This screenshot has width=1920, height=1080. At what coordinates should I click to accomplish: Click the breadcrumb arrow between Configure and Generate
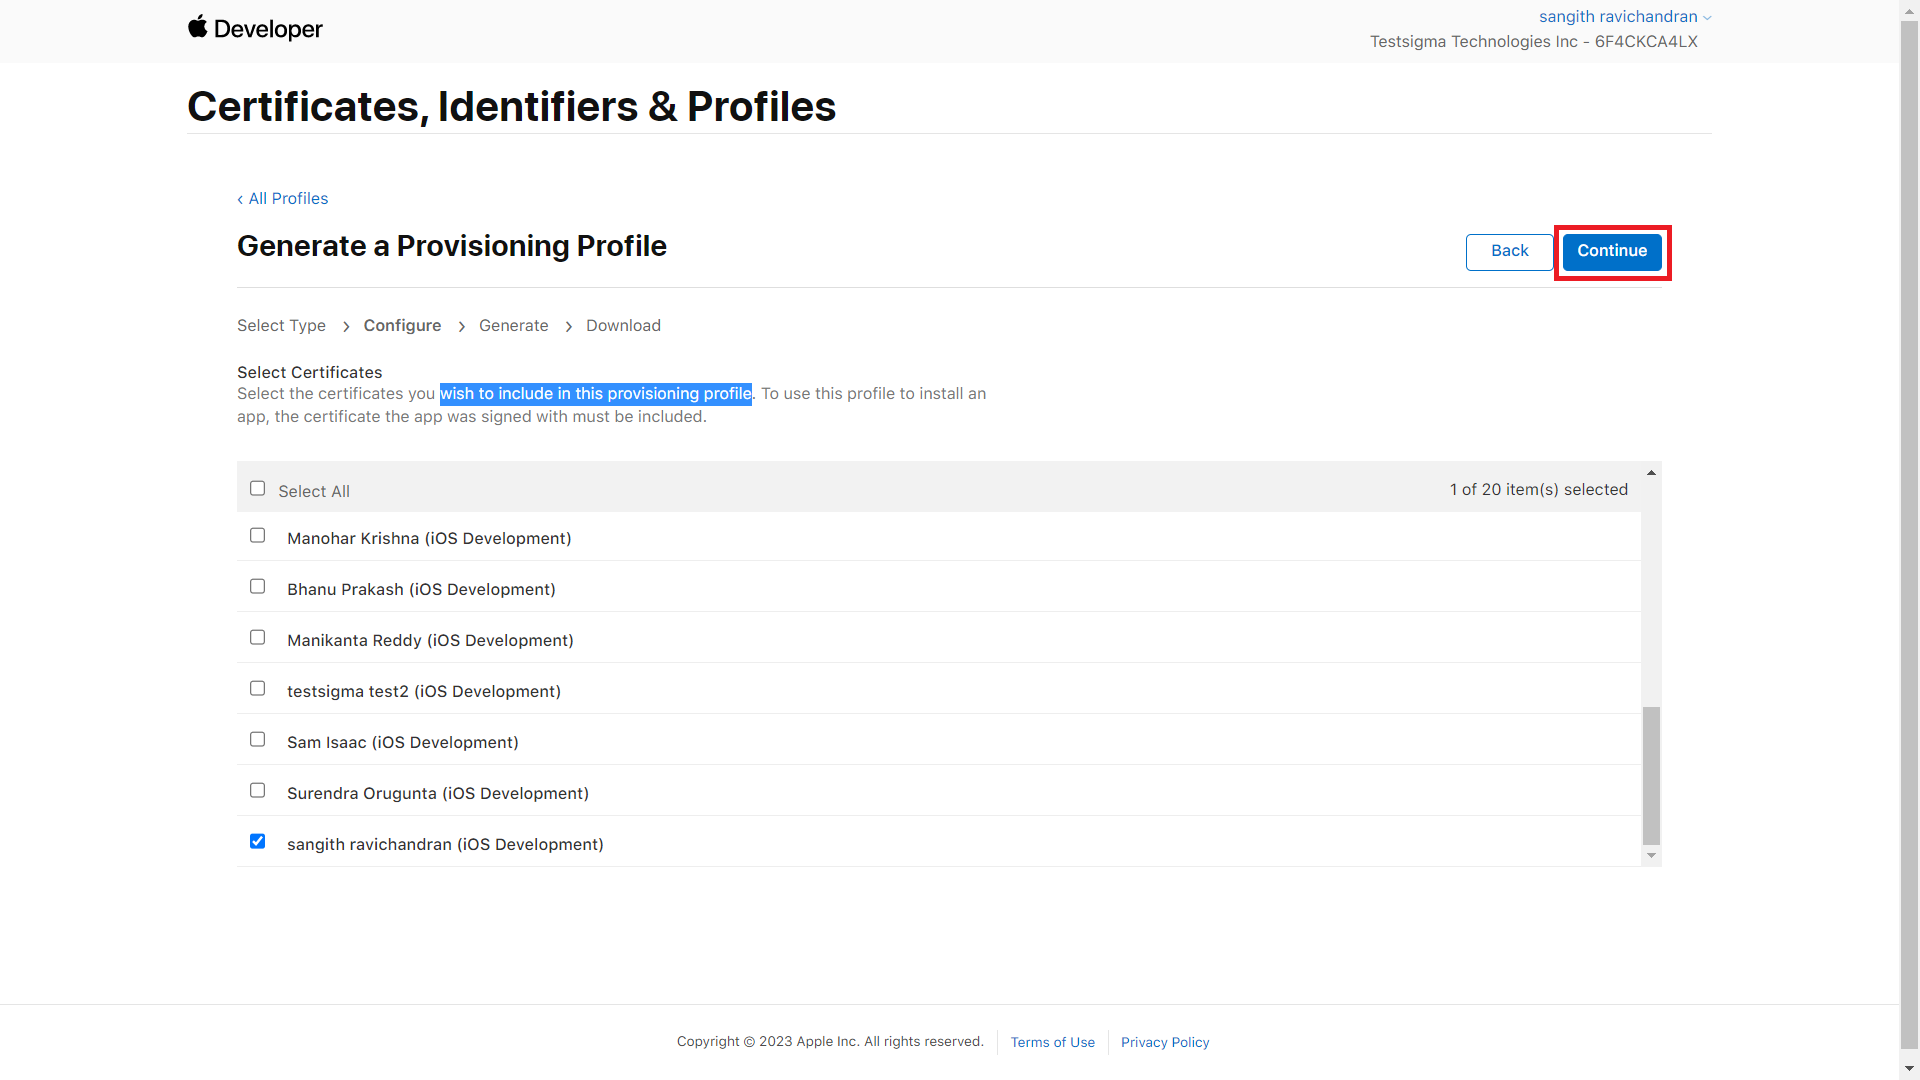462,326
